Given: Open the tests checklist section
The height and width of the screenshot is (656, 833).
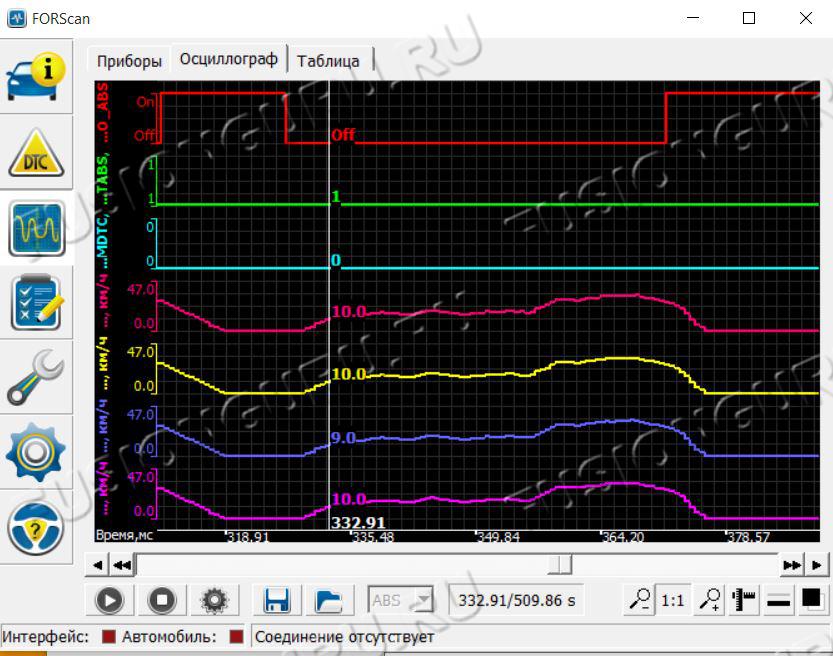Looking at the screenshot, I should click(x=36, y=302).
